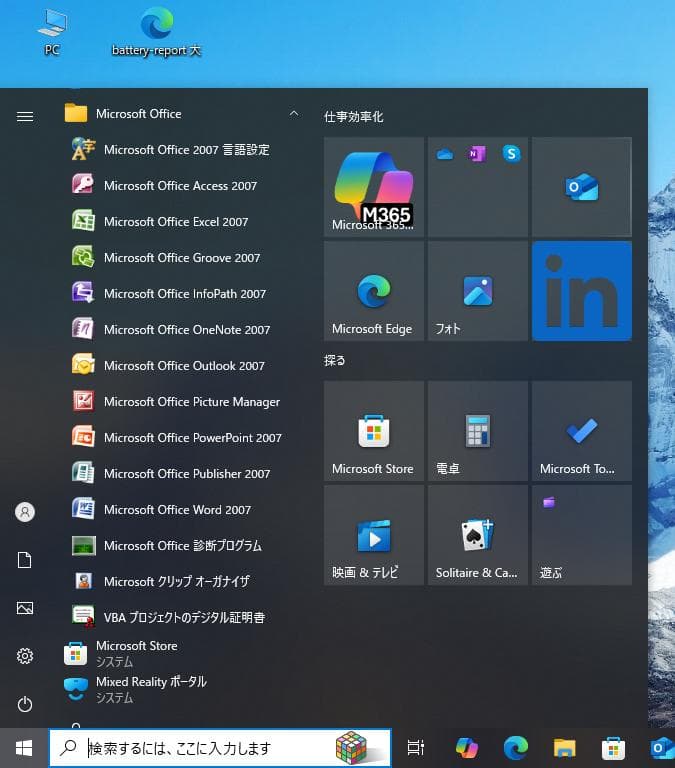Launch Edge from the taskbar
675x768 pixels.
[516, 748]
